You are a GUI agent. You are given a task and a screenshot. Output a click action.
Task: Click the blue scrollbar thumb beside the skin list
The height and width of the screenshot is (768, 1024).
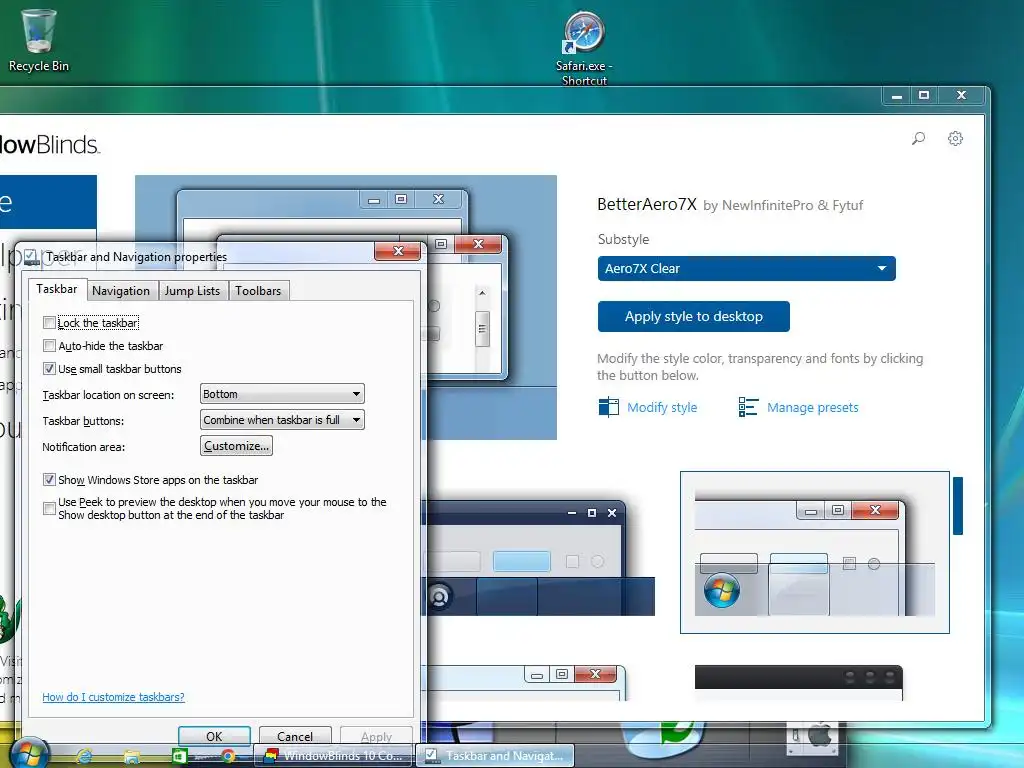[x=958, y=506]
